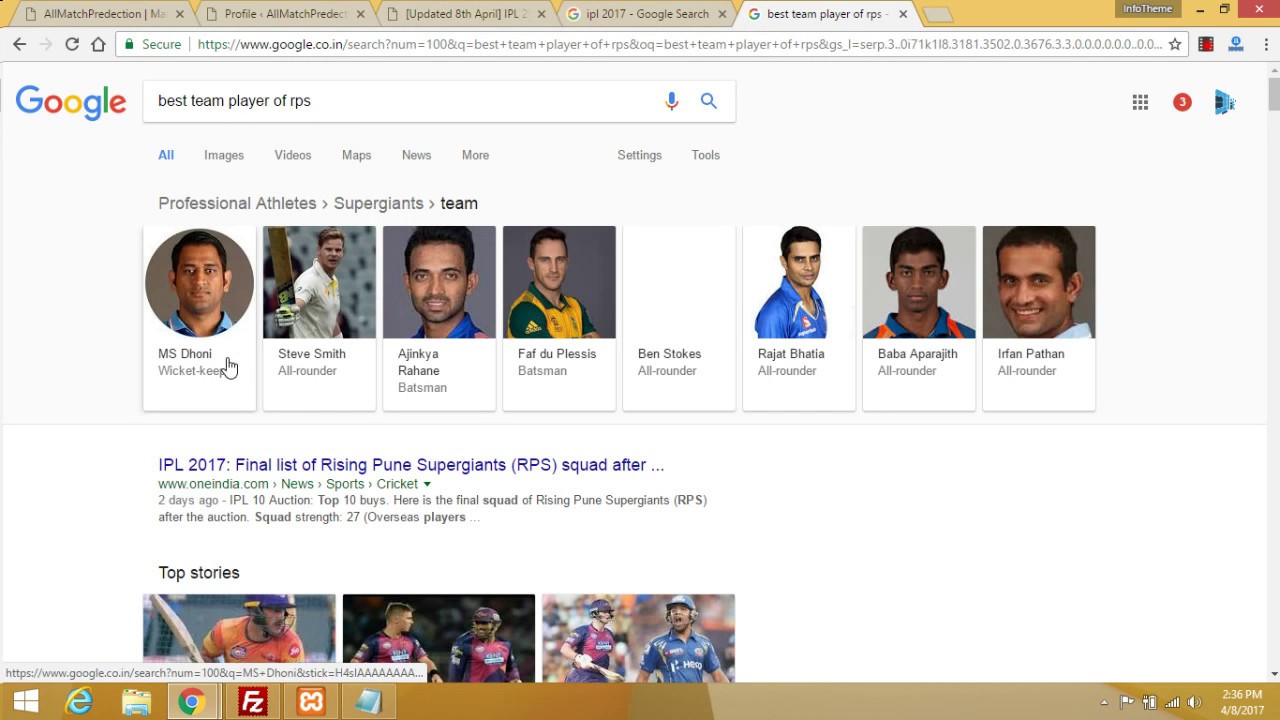The height and width of the screenshot is (720, 1280).
Task: Select the News search filter
Action: pyautogui.click(x=416, y=155)
